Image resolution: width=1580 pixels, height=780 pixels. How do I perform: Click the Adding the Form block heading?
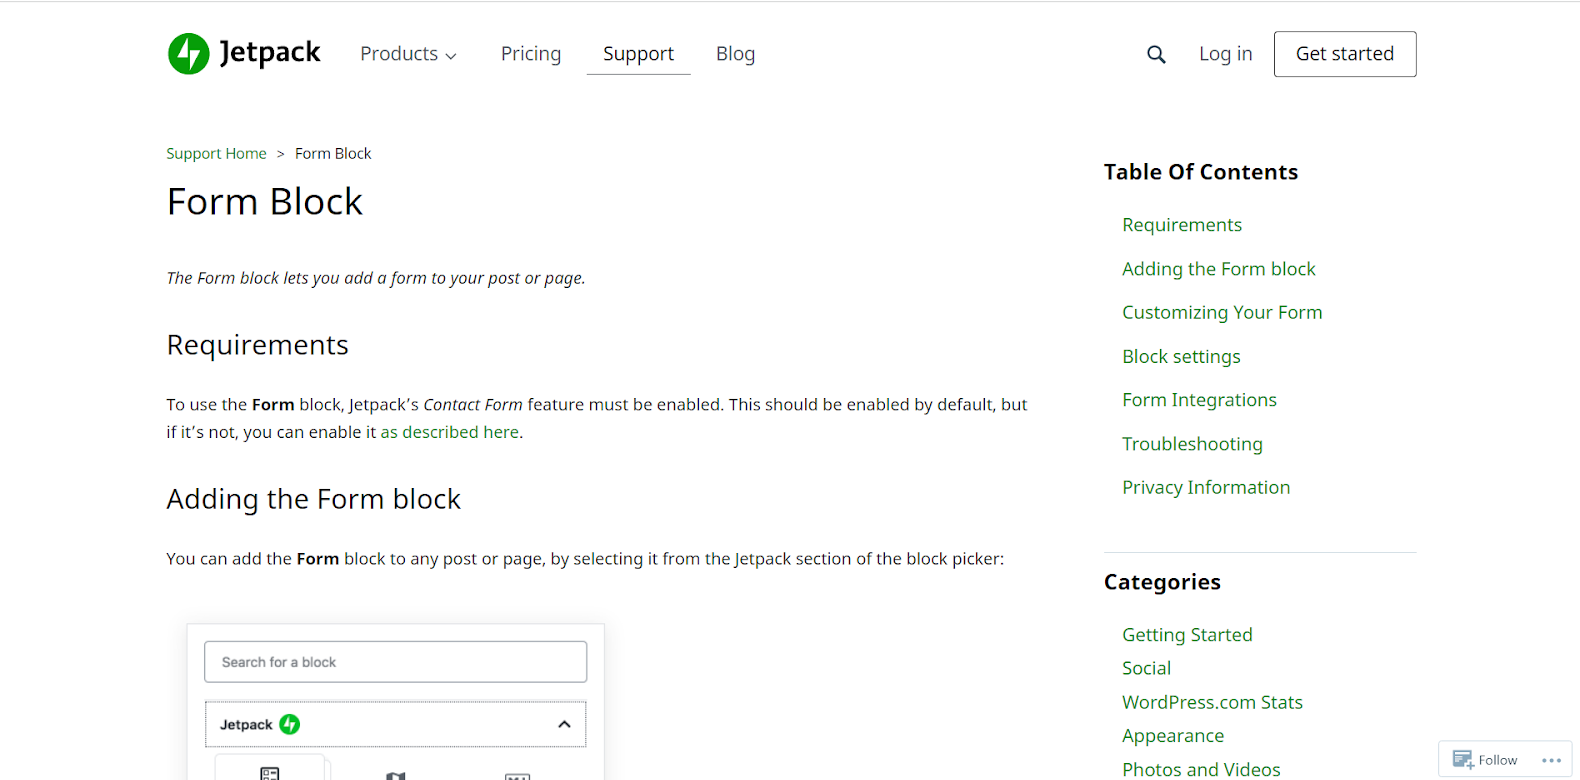pyautogui.click(x=314, y=499)
